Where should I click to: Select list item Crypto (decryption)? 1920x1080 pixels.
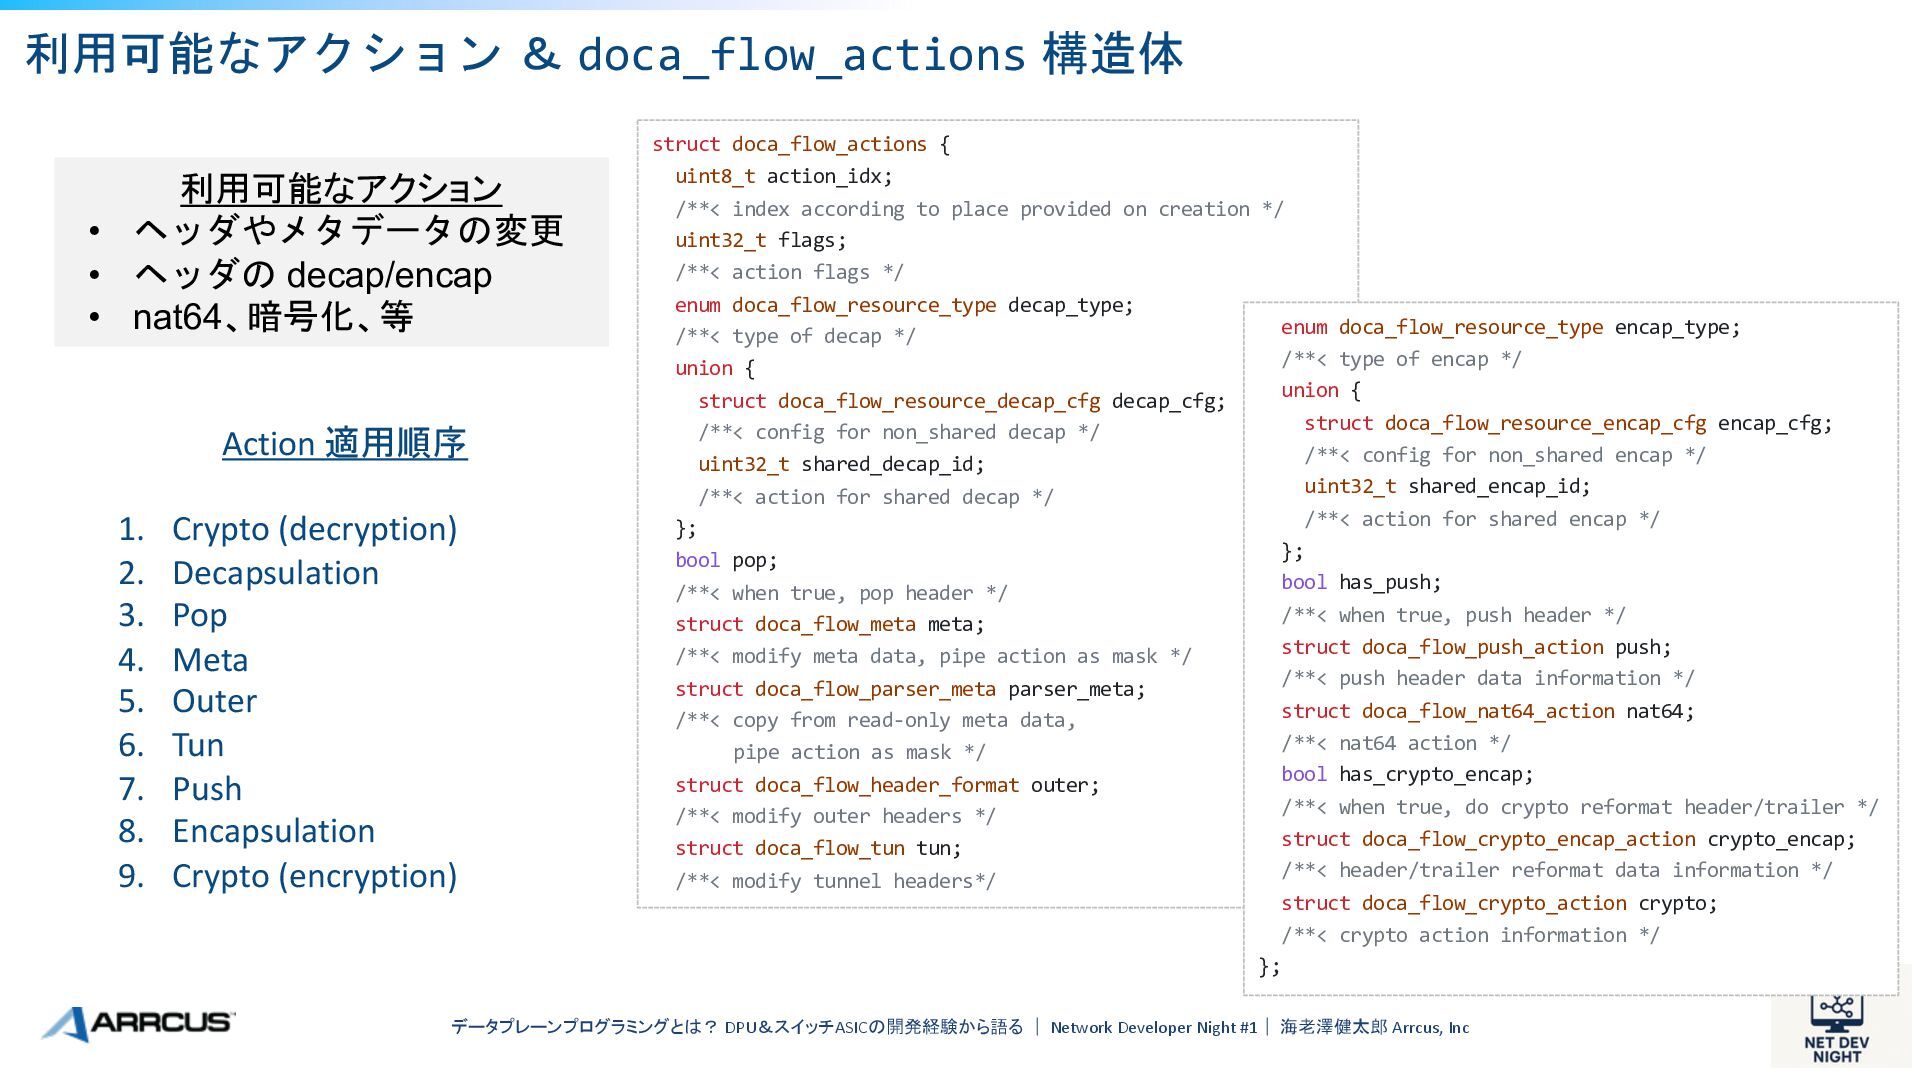click(313, 529)
